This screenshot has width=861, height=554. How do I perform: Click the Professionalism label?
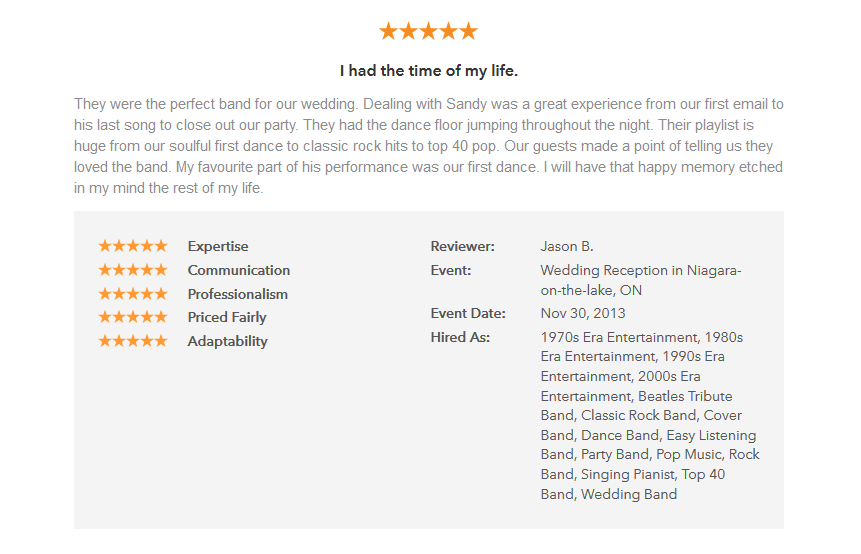(238, 294)
